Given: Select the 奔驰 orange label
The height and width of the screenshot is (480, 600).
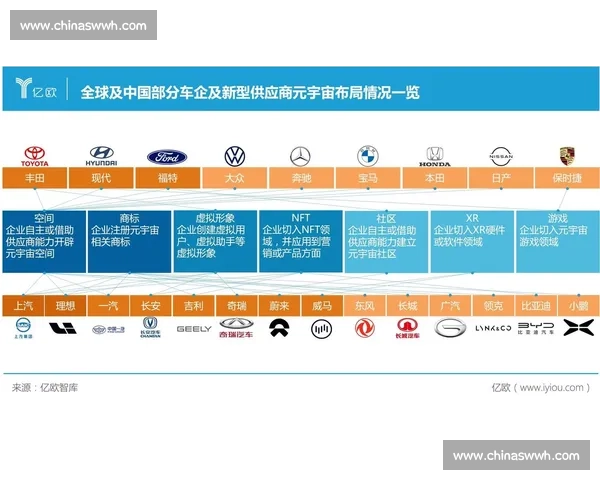Looking at the screenshot, I should [x=301, y=178].
